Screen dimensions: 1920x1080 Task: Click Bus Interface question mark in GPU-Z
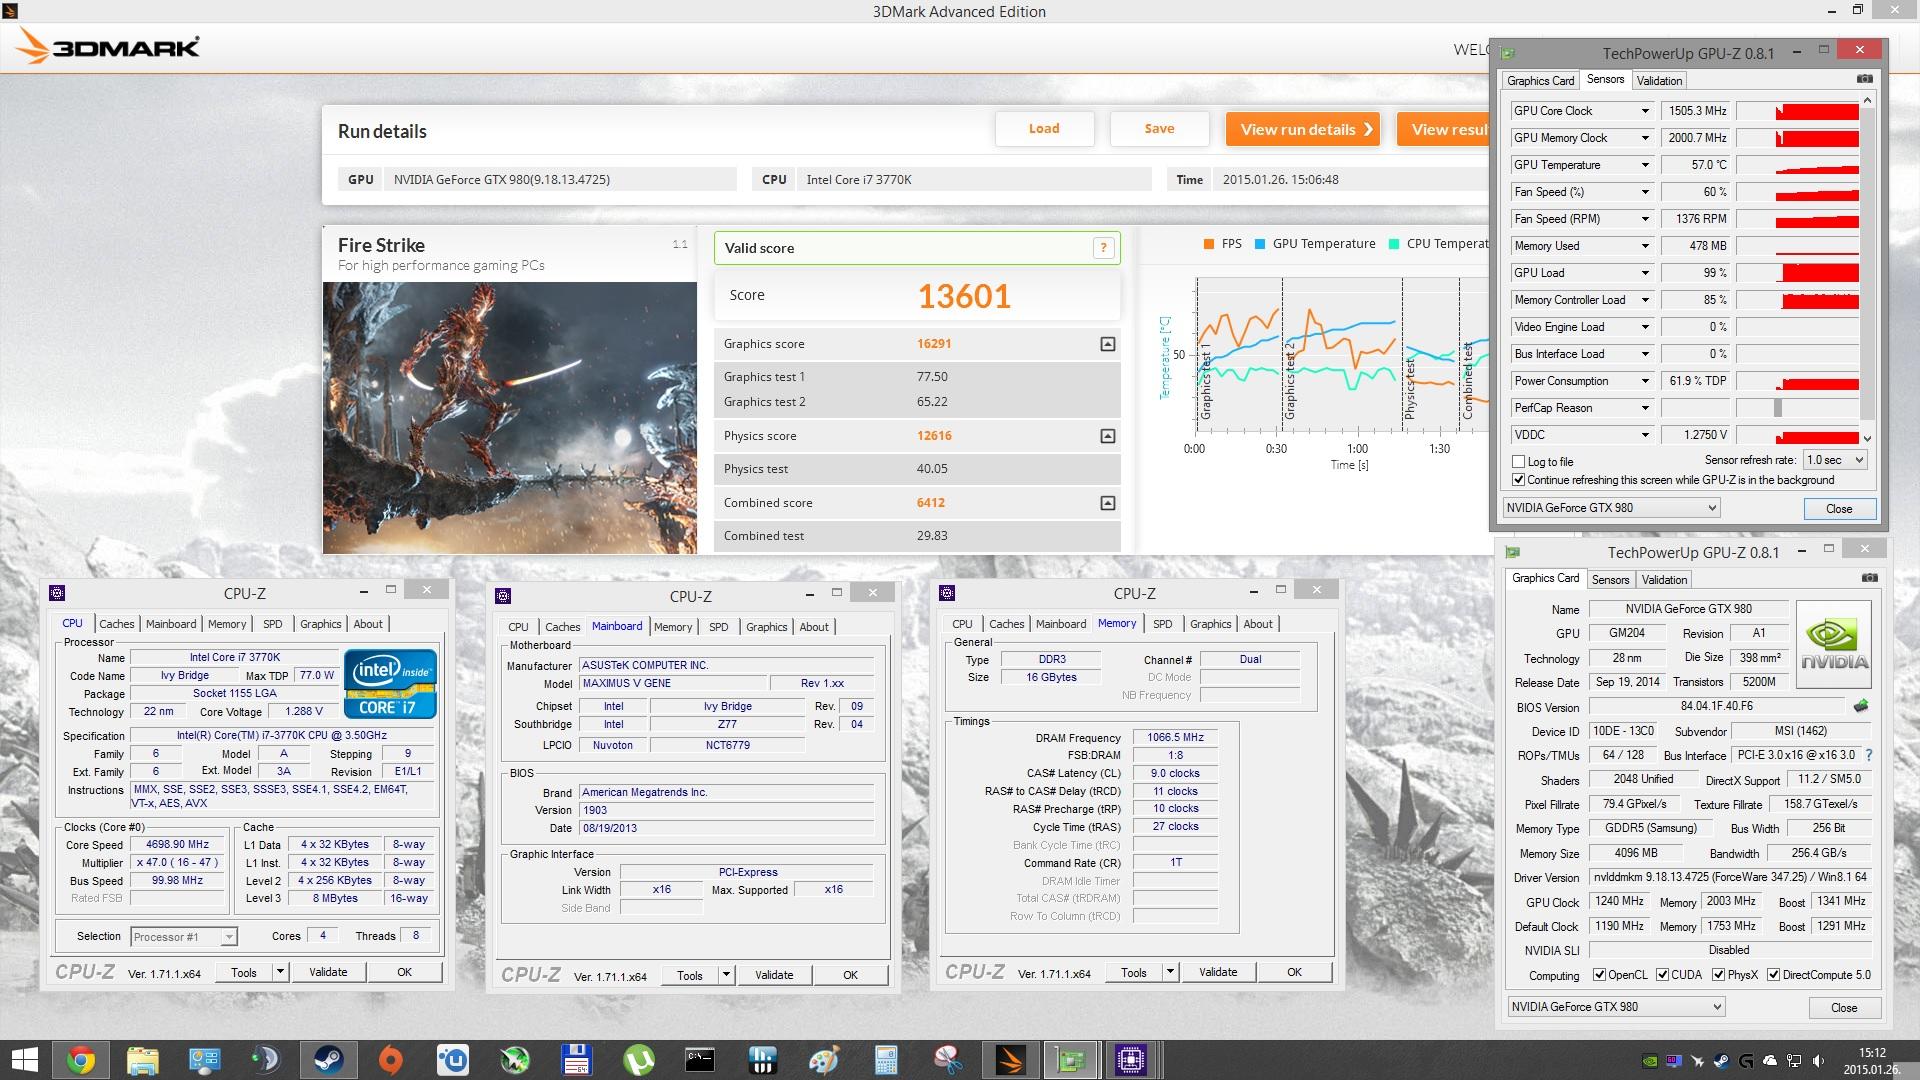click(x=1869, y=755)
